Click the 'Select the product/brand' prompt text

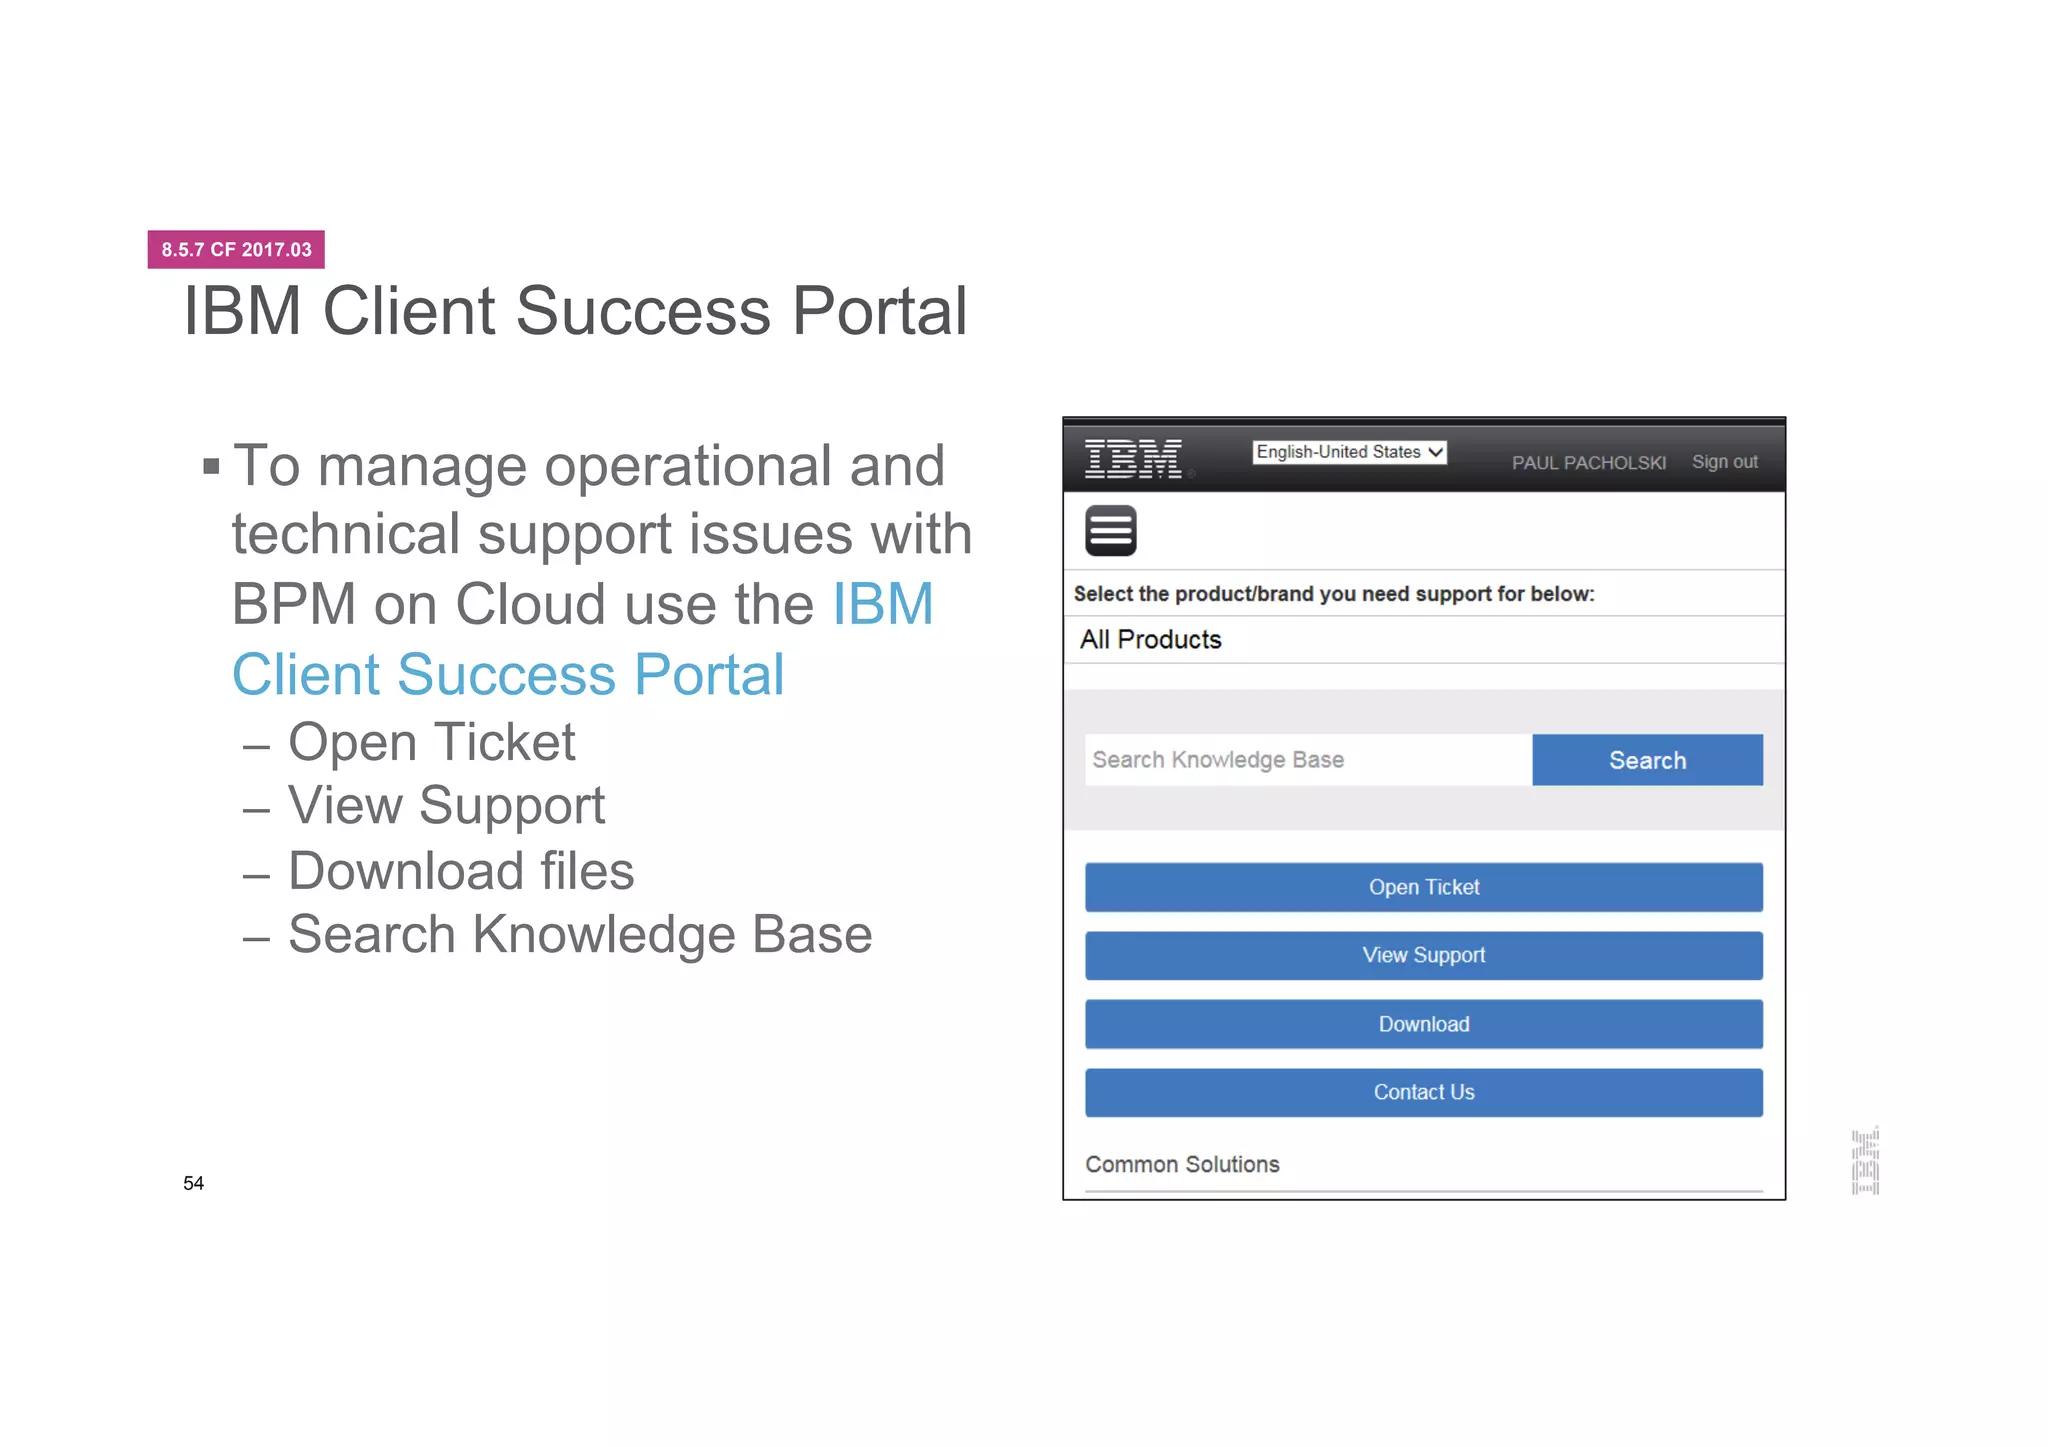[1333, 594]
